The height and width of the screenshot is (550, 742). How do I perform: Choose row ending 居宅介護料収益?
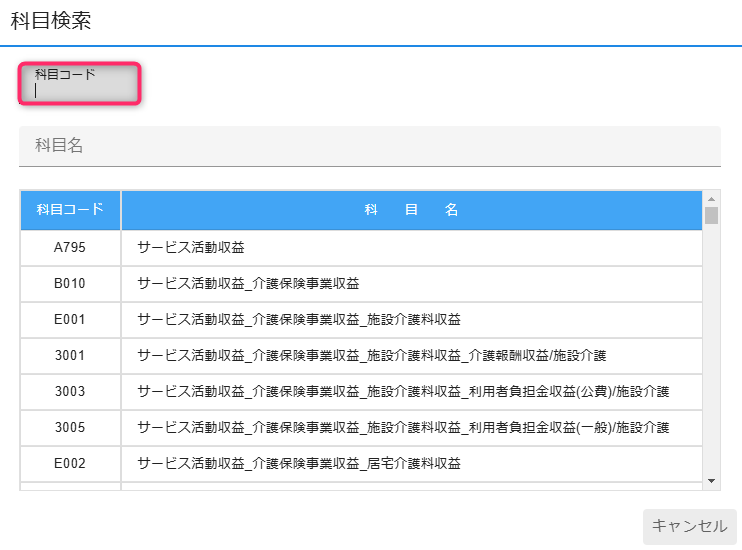362,464
